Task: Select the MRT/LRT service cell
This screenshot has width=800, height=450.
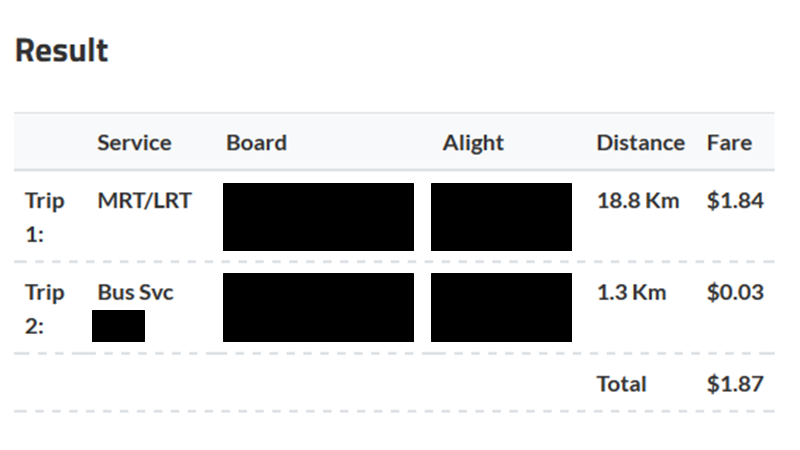Action: 144,201
